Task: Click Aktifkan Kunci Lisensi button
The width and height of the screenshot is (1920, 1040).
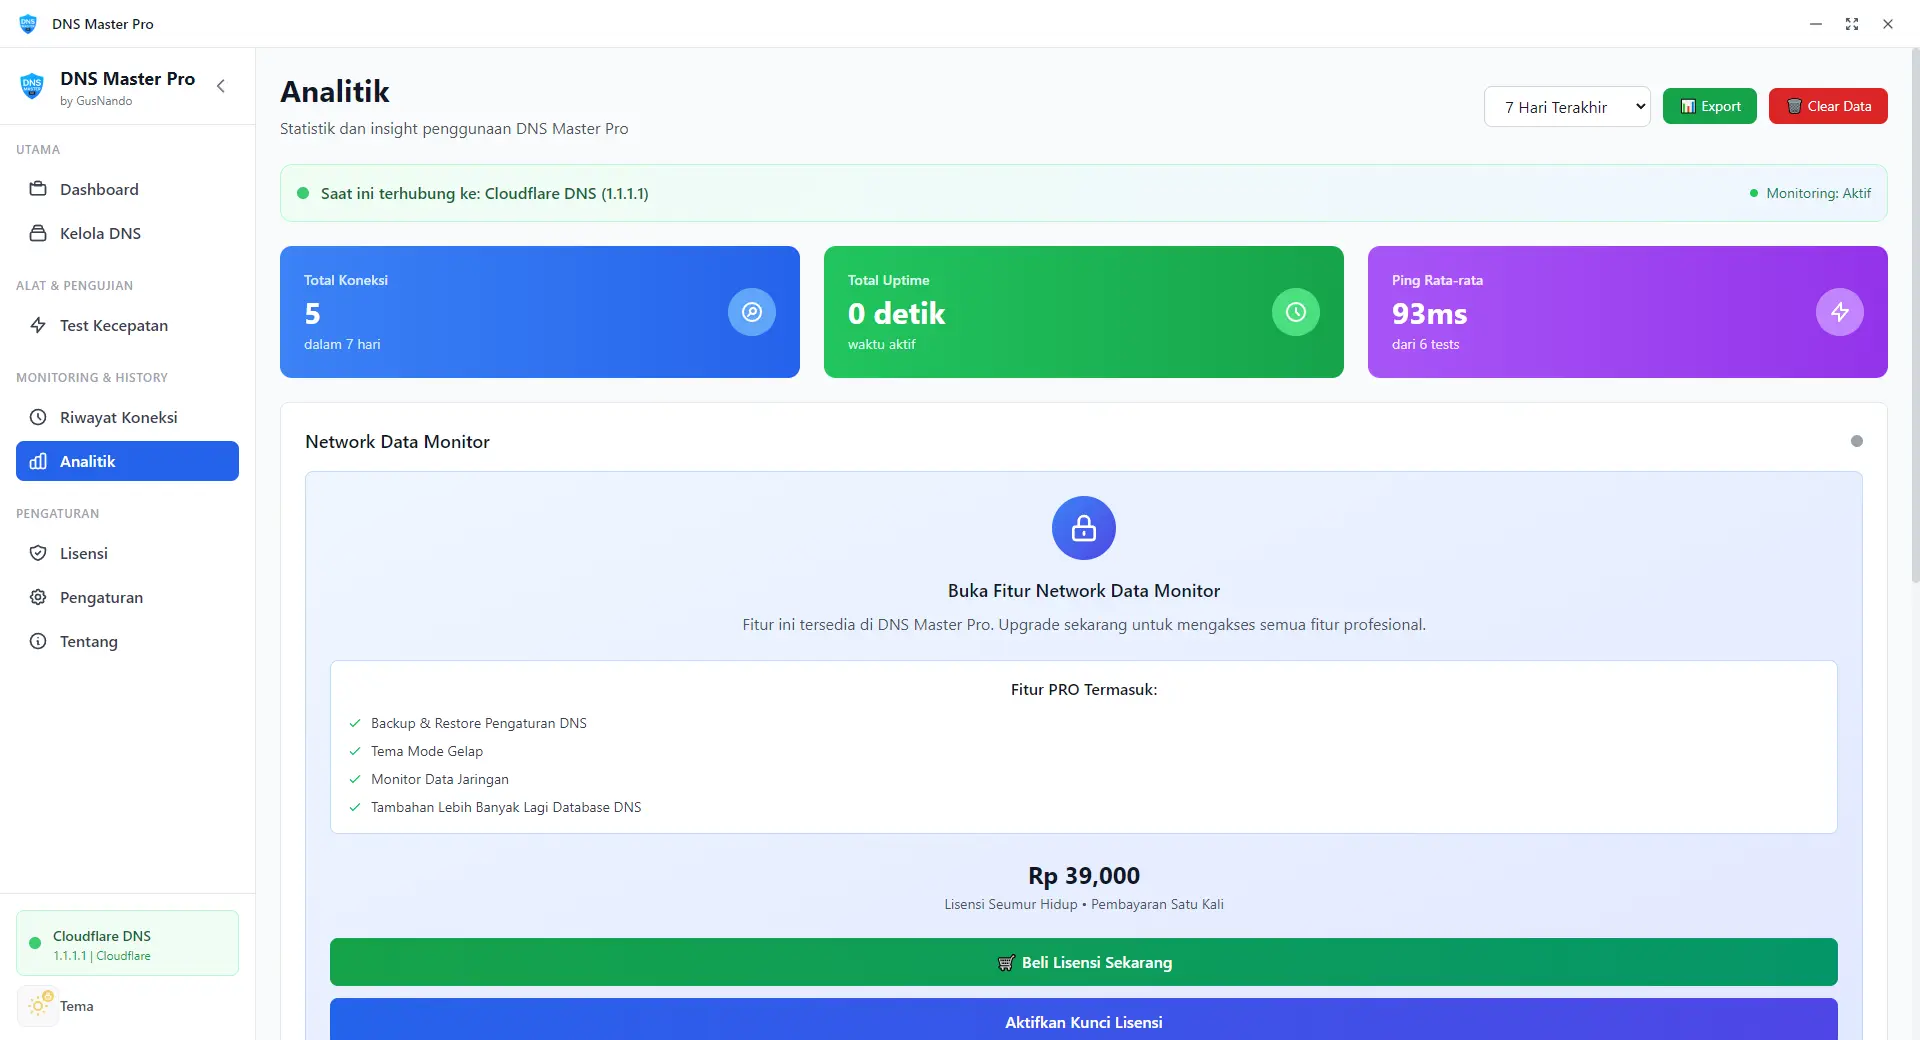Action: pyautogui.click(x=1084, y=1020)
